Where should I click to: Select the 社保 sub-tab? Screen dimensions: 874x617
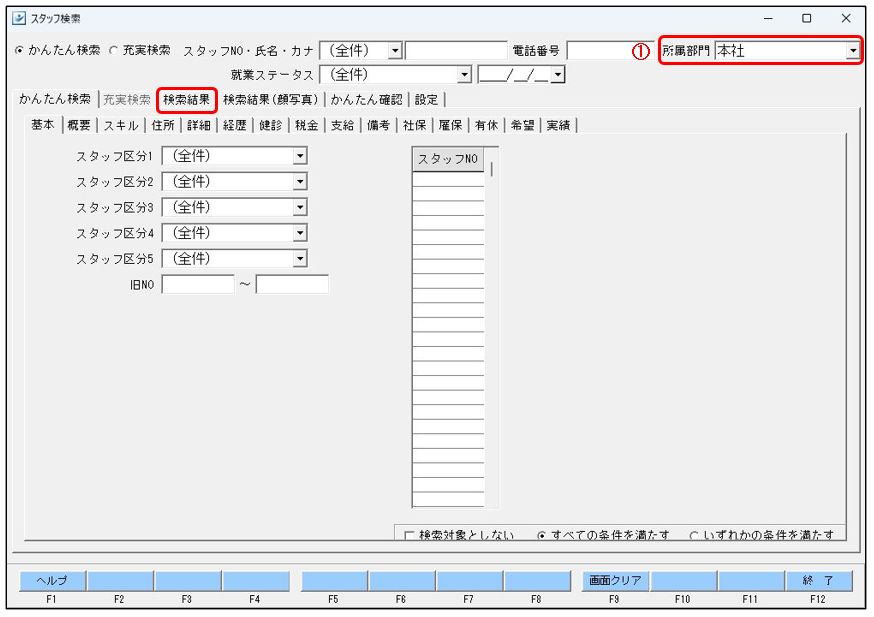[x=415, y=125]
